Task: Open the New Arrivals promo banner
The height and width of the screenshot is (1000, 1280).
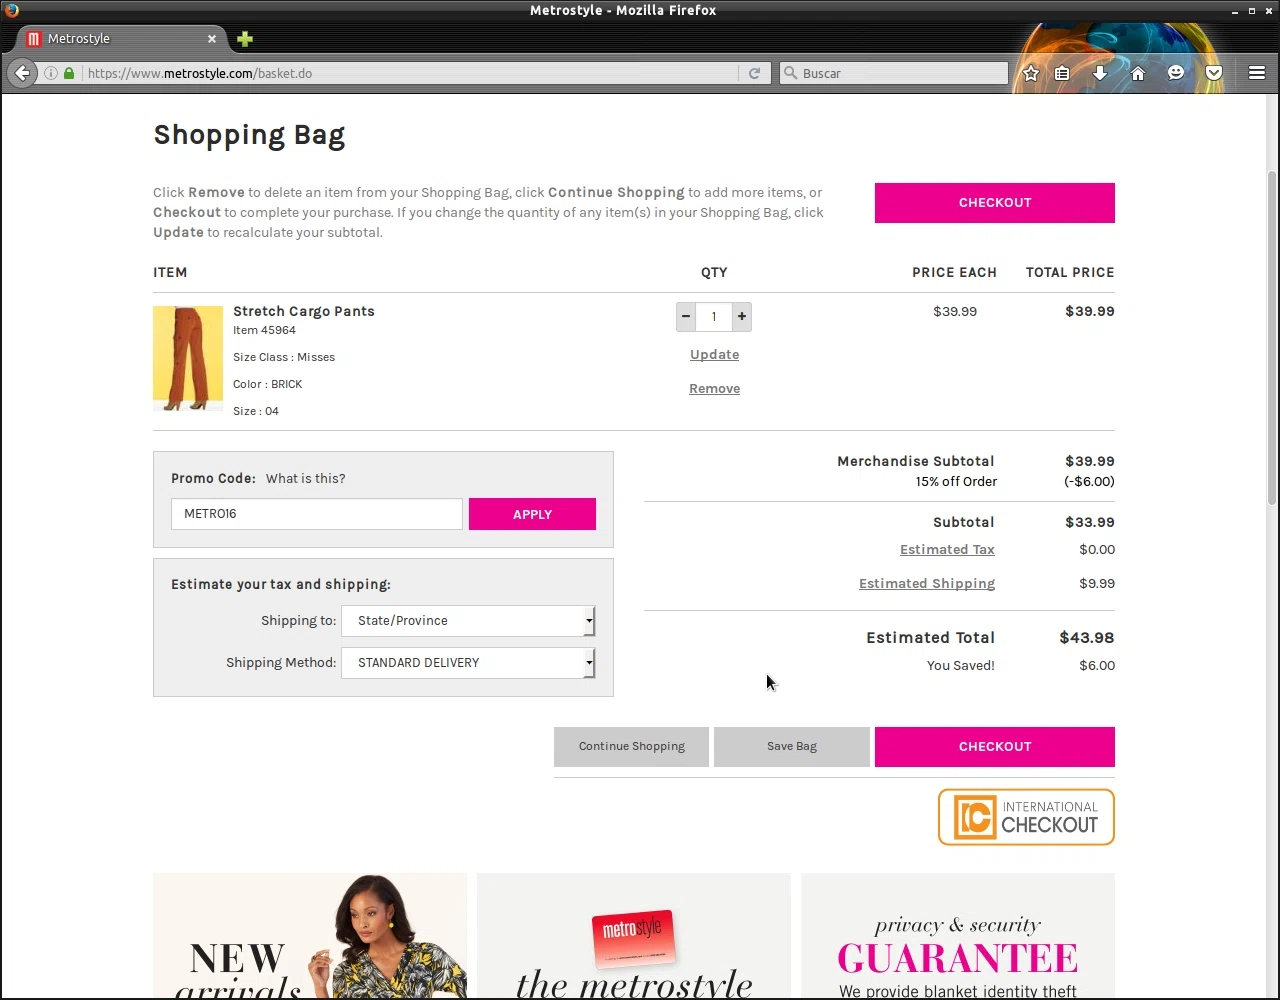Action: click(x=310, y=936)
